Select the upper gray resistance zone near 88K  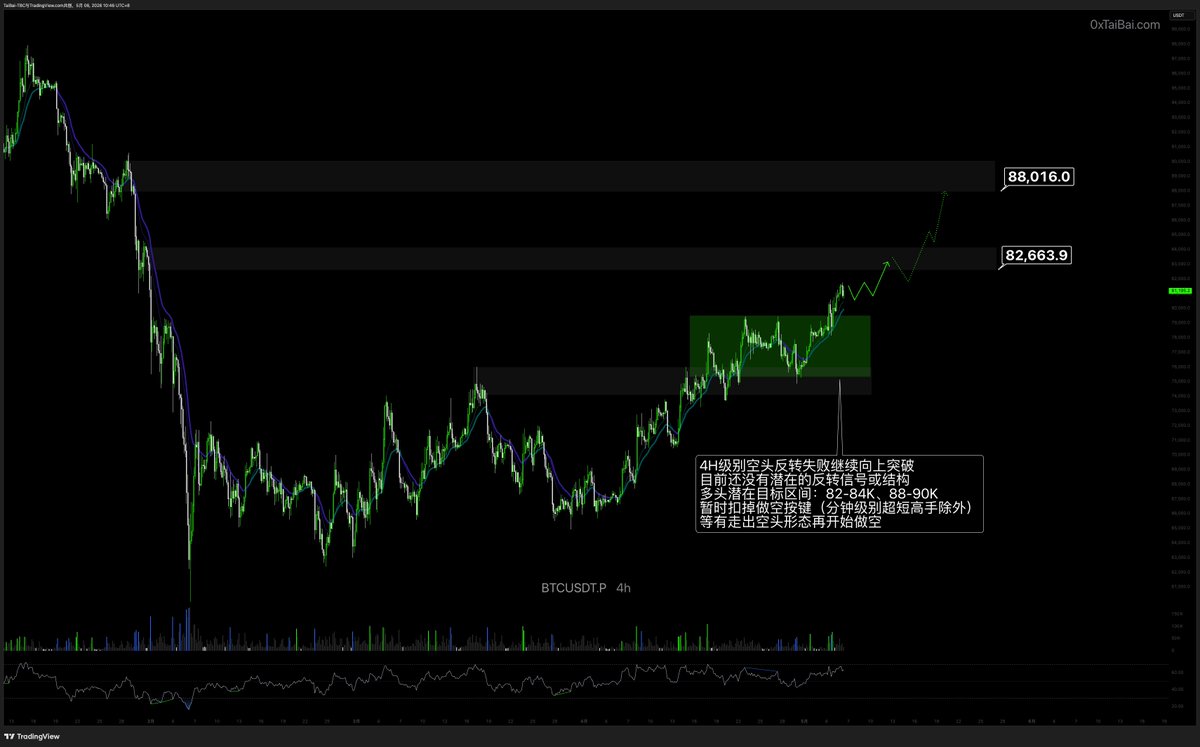pos(560,176)
